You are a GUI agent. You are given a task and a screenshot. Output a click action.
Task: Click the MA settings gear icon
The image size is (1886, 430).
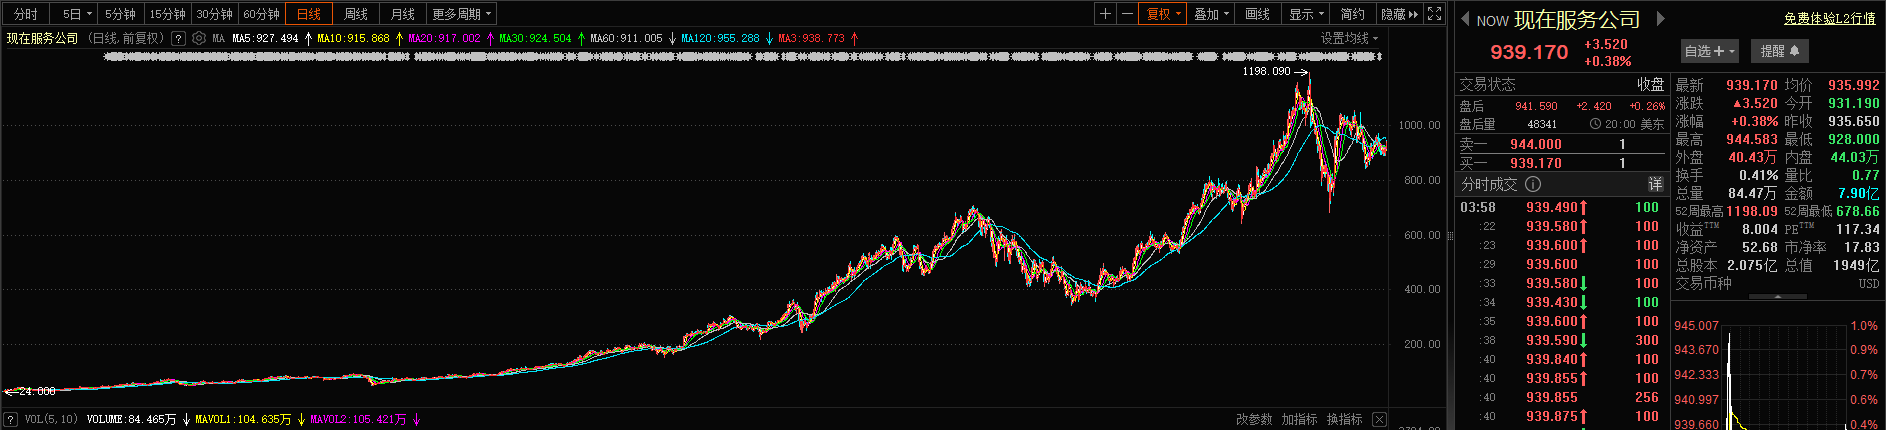tap(199, 38)
